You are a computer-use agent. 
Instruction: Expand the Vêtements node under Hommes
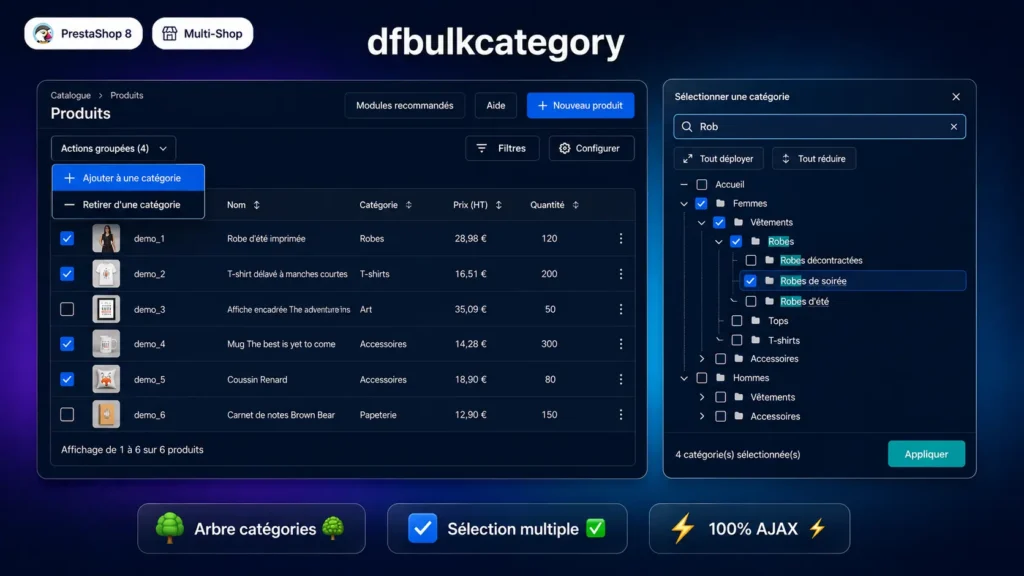pyautogui.click(x=702, y=397)
